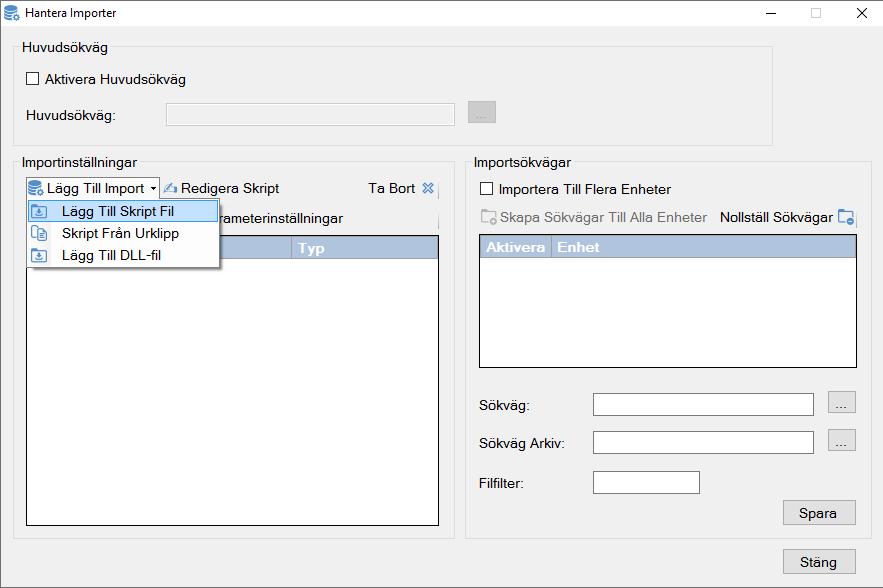The width and height of the screenshot is (883, 588).
Task: Select Skript Från Urklipp menu entry
Action: (x=123, y=233)
